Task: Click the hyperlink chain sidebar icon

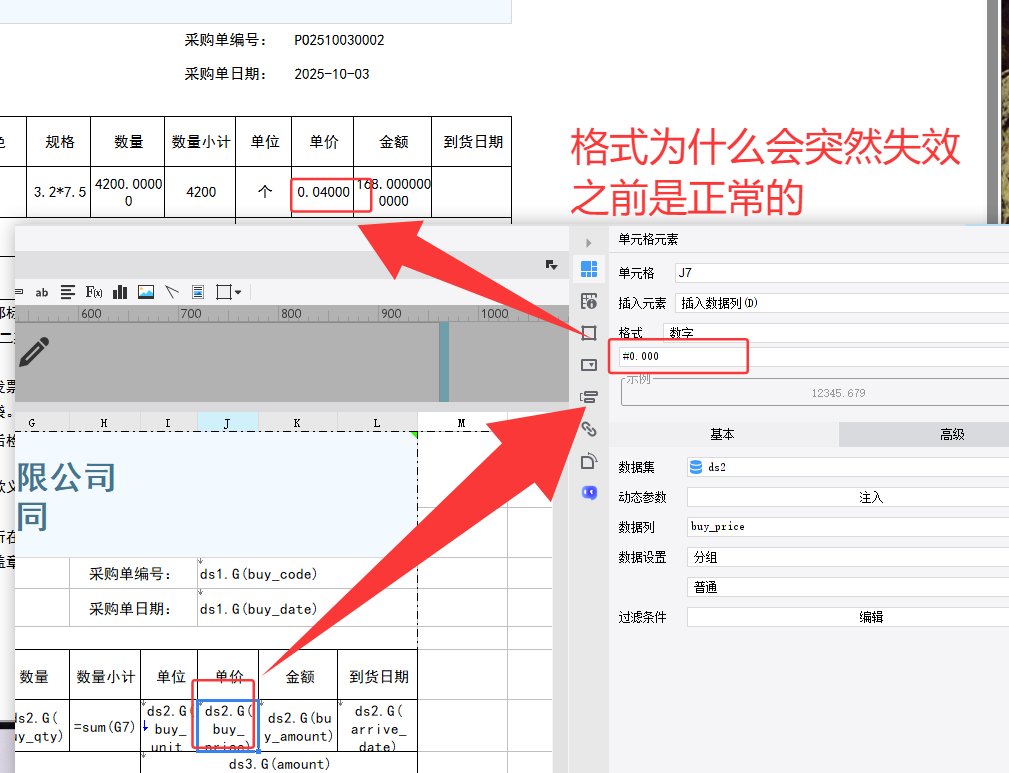Action: point(589,429)
